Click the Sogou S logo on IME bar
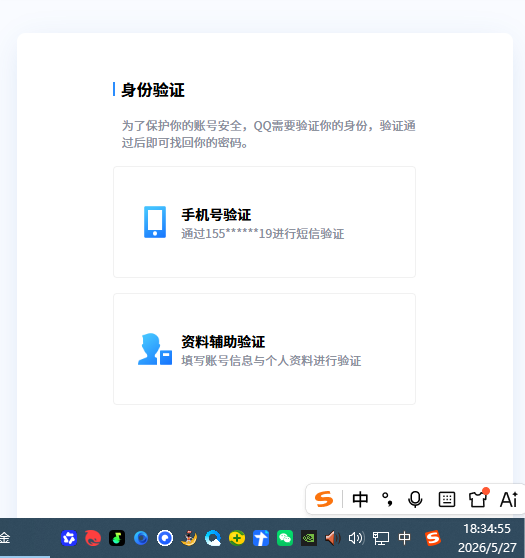 (x=324, y=499)
